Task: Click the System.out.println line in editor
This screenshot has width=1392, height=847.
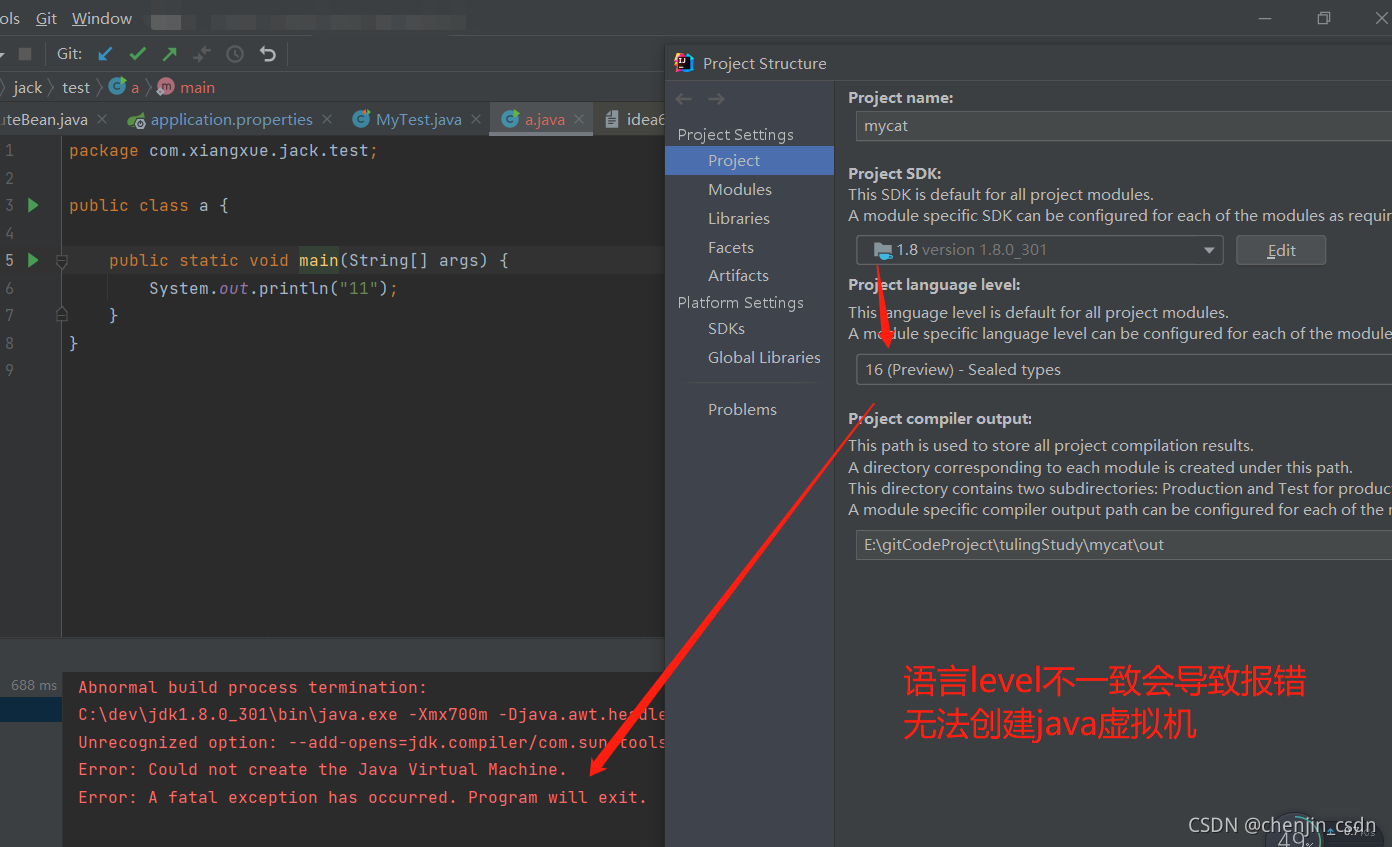Action: pyautogui.click(x=273, y=288)
